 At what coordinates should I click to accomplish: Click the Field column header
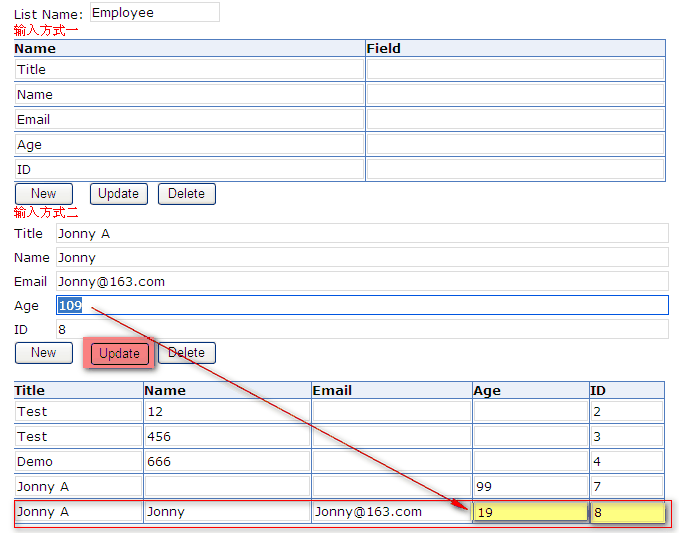click(515, 48)
